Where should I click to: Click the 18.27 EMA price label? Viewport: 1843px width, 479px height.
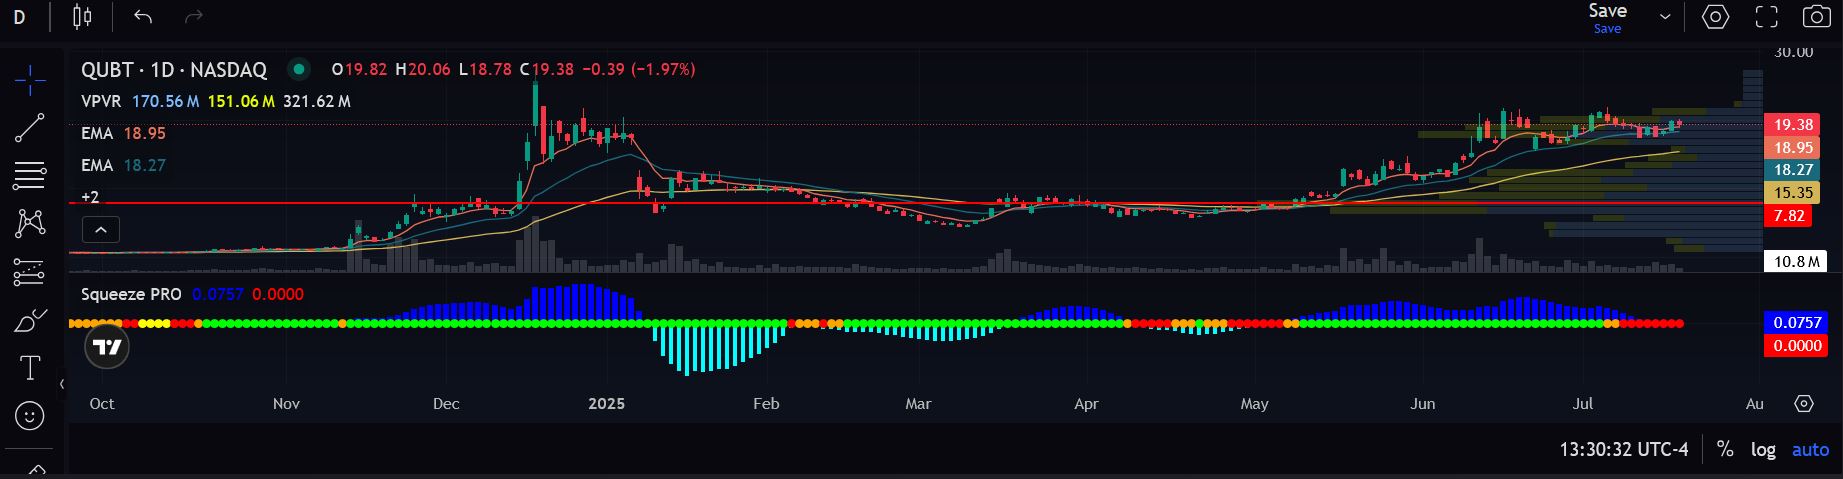click(x=1793, y=170)
